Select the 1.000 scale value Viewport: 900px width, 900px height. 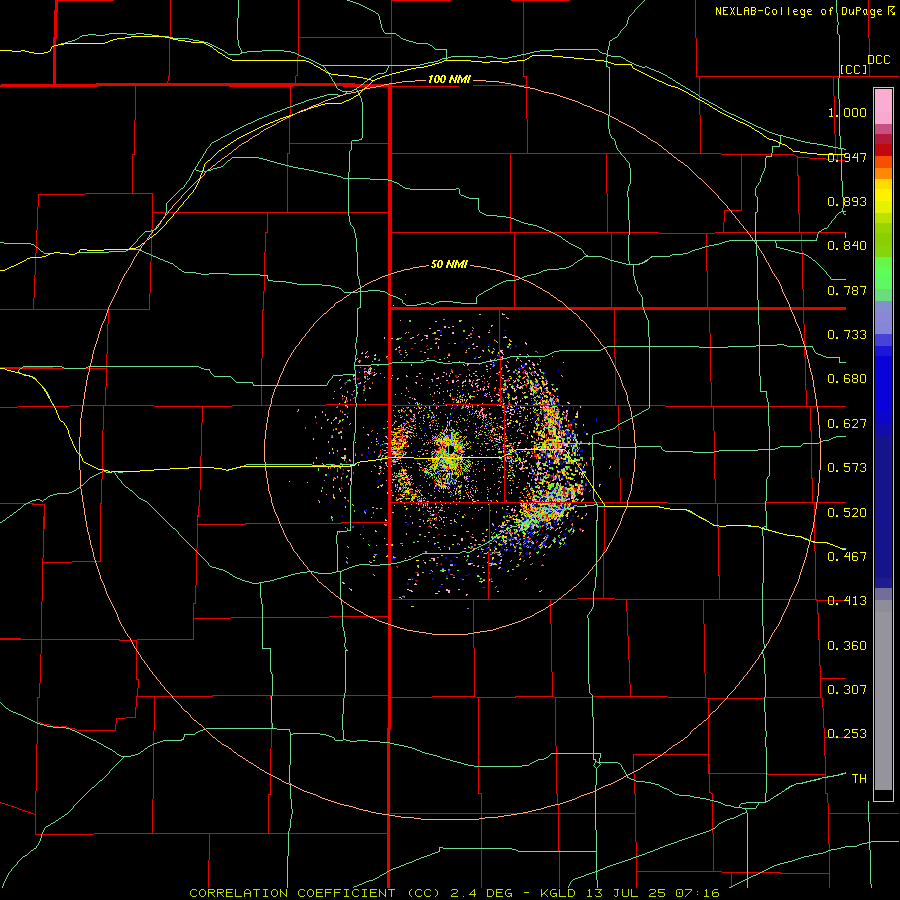click(847, 112)
